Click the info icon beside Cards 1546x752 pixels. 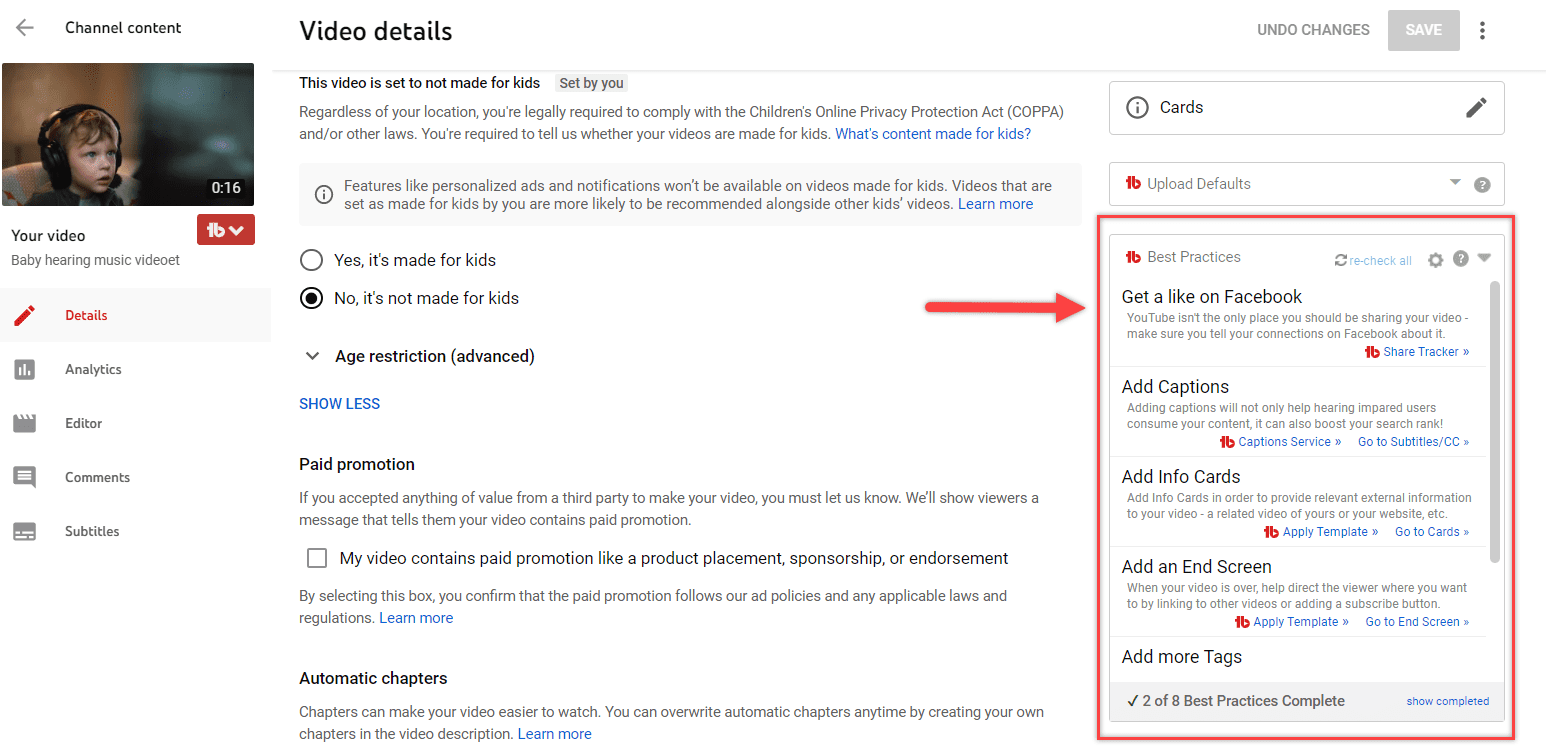[1137, 108]
